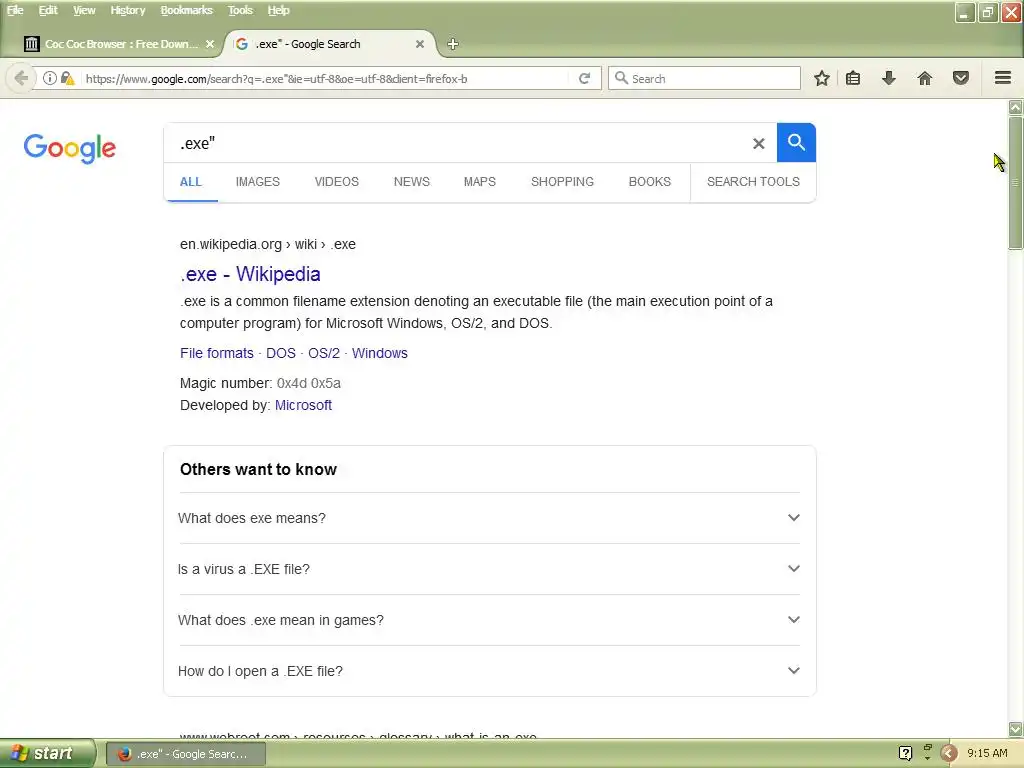Follow the OS/2 link

point(324,353)
